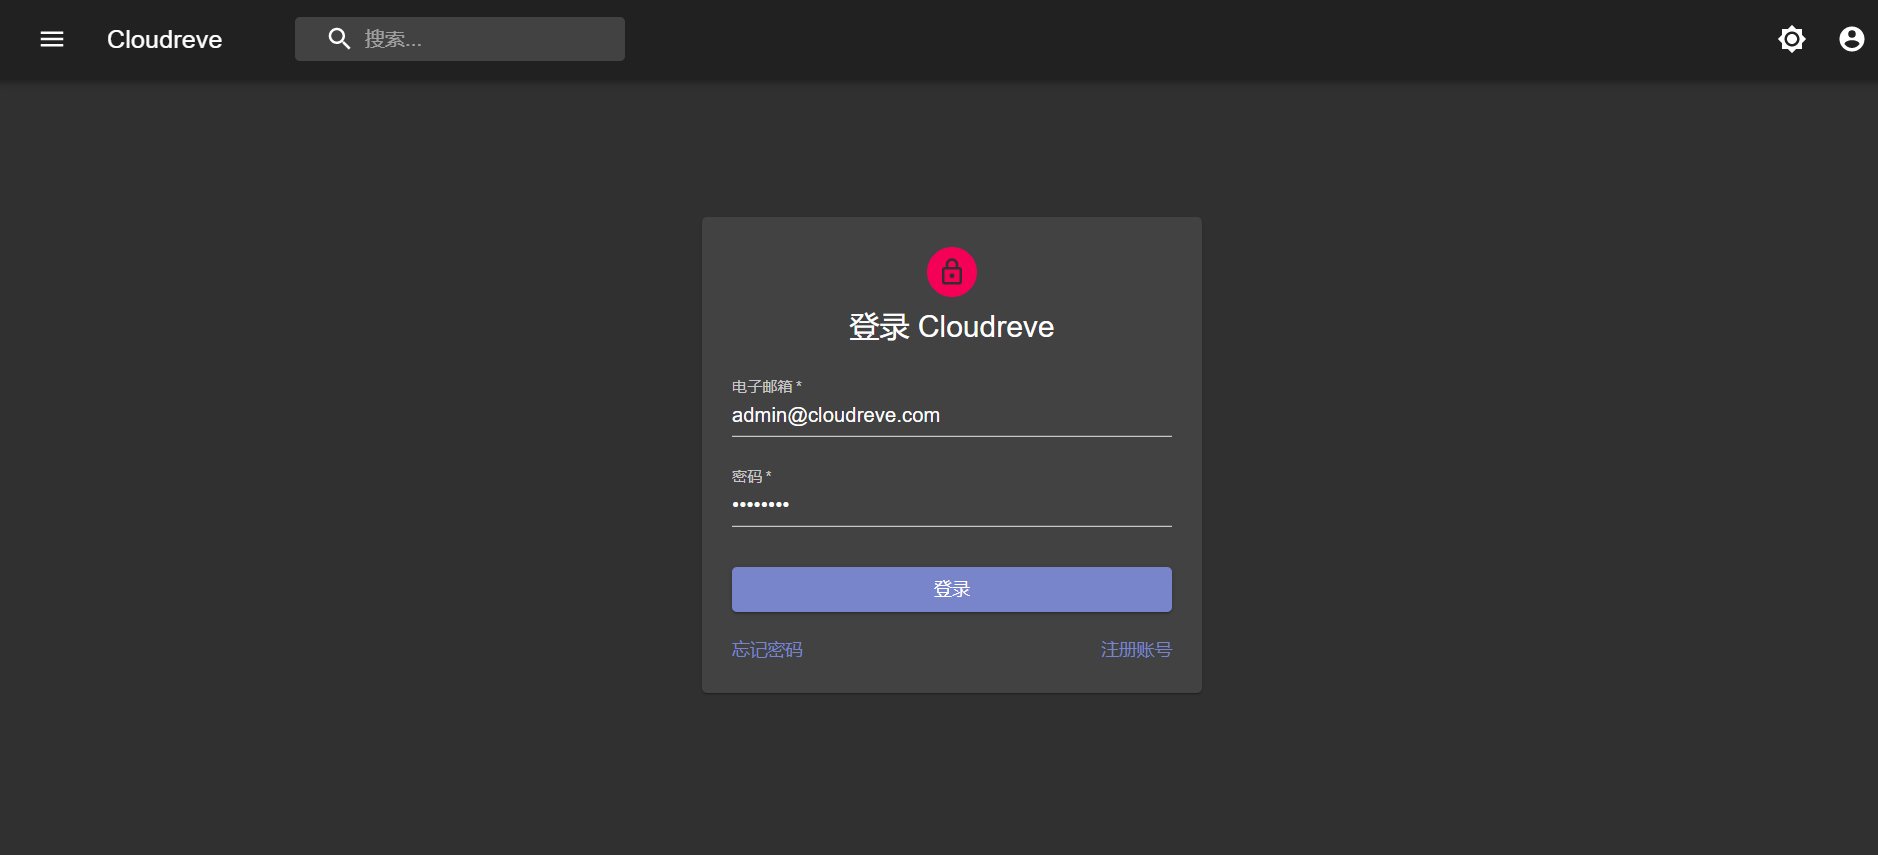Click the Cloudreve title in the header
1878x855 pixels.
[165, 39]
